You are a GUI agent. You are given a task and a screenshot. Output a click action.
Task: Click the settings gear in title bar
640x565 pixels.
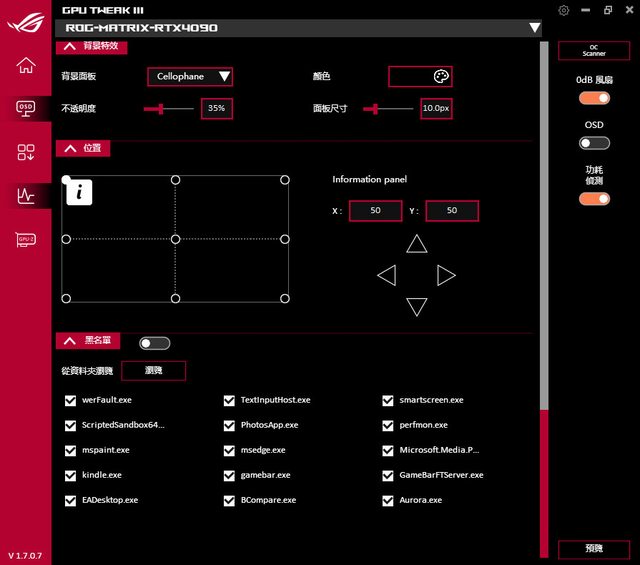(564, 10)
